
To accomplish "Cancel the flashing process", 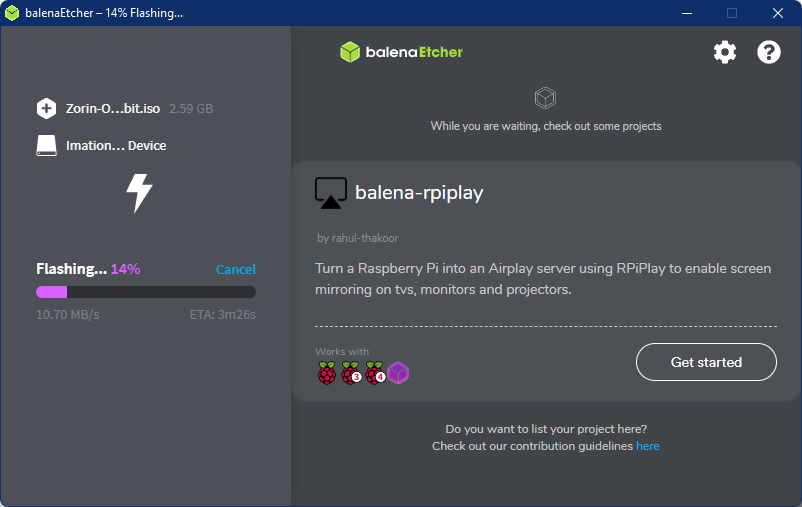I will (236, 270).
